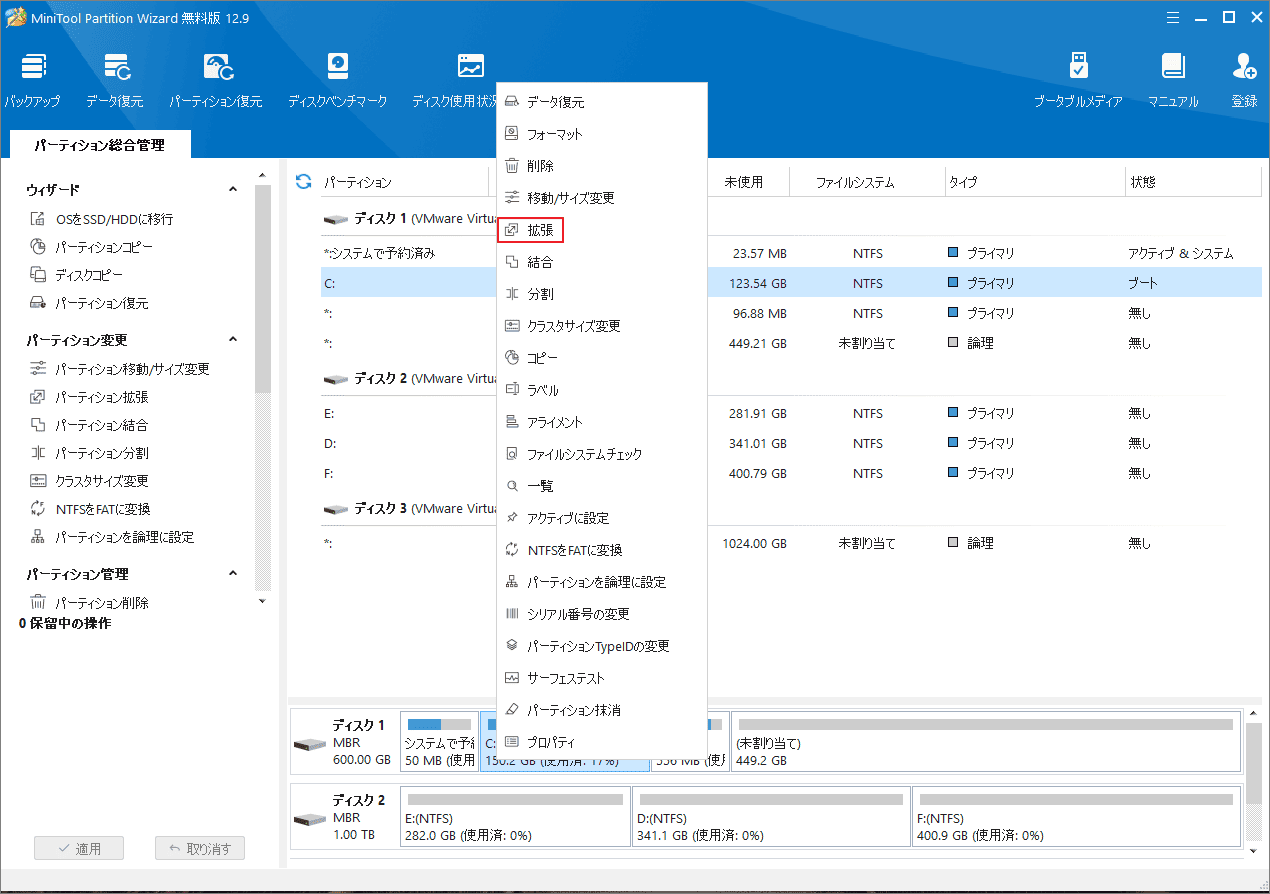The width and height of the screenshot is (1270, 894).
Task: Switch to パーティション総合管理 tab
Action: coord(99,145)
